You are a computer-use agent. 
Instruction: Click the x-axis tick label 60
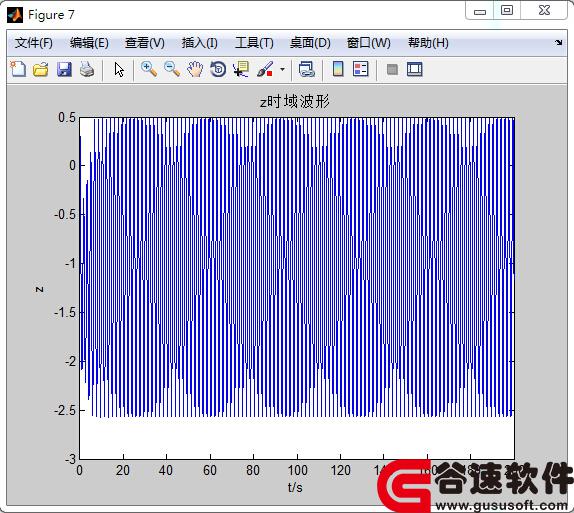(210, 470)
